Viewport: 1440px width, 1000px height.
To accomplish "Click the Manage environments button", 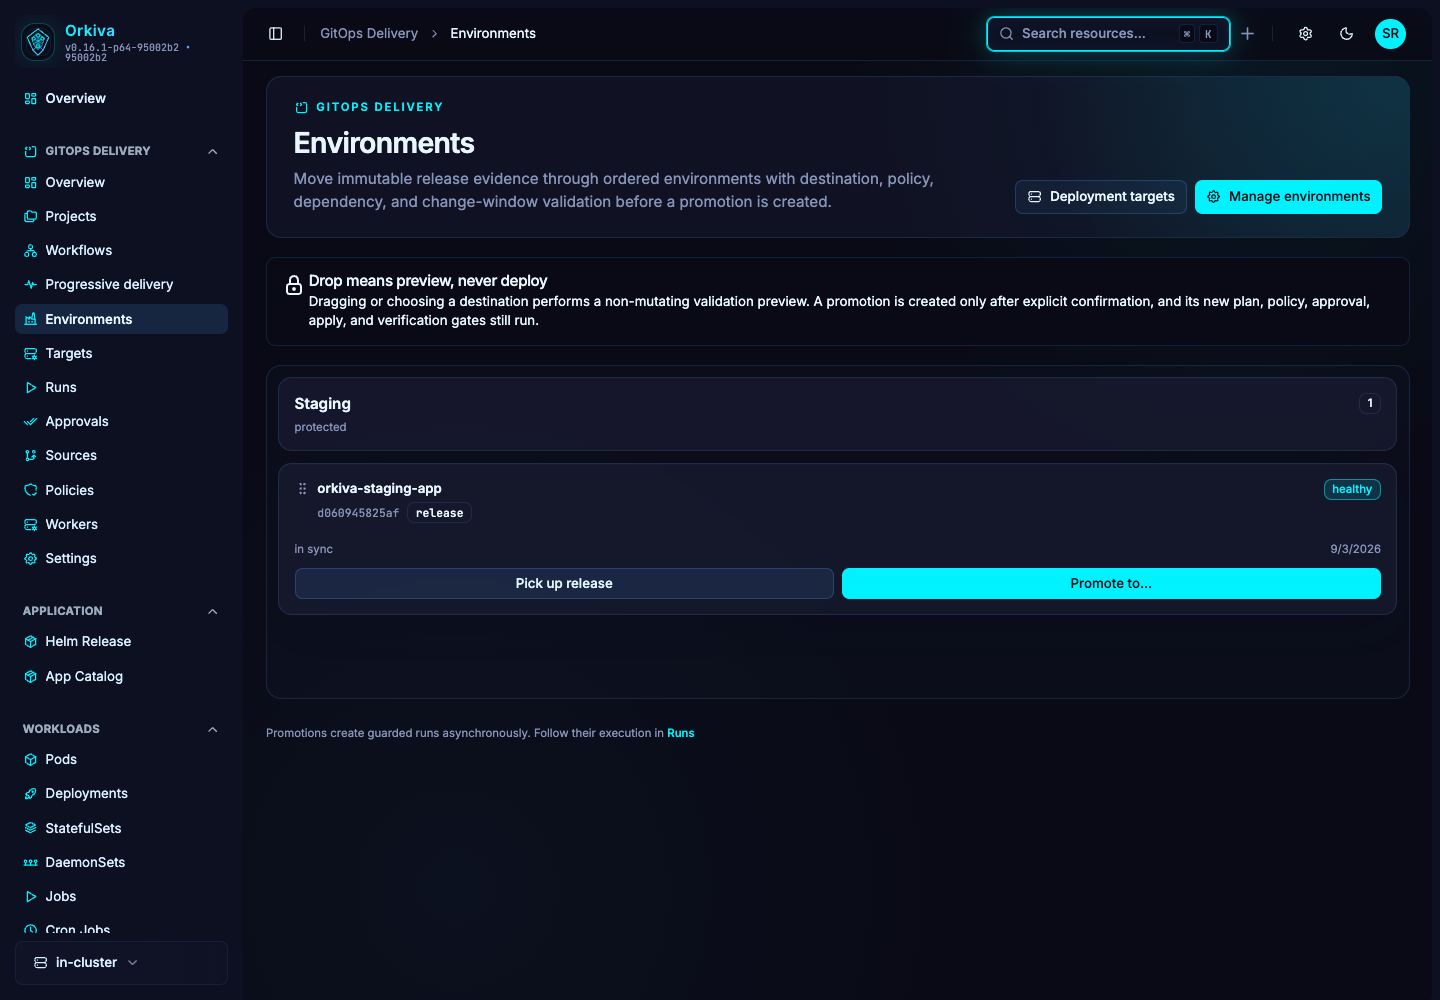I will pyautogui.click(x=1288, y=197).
